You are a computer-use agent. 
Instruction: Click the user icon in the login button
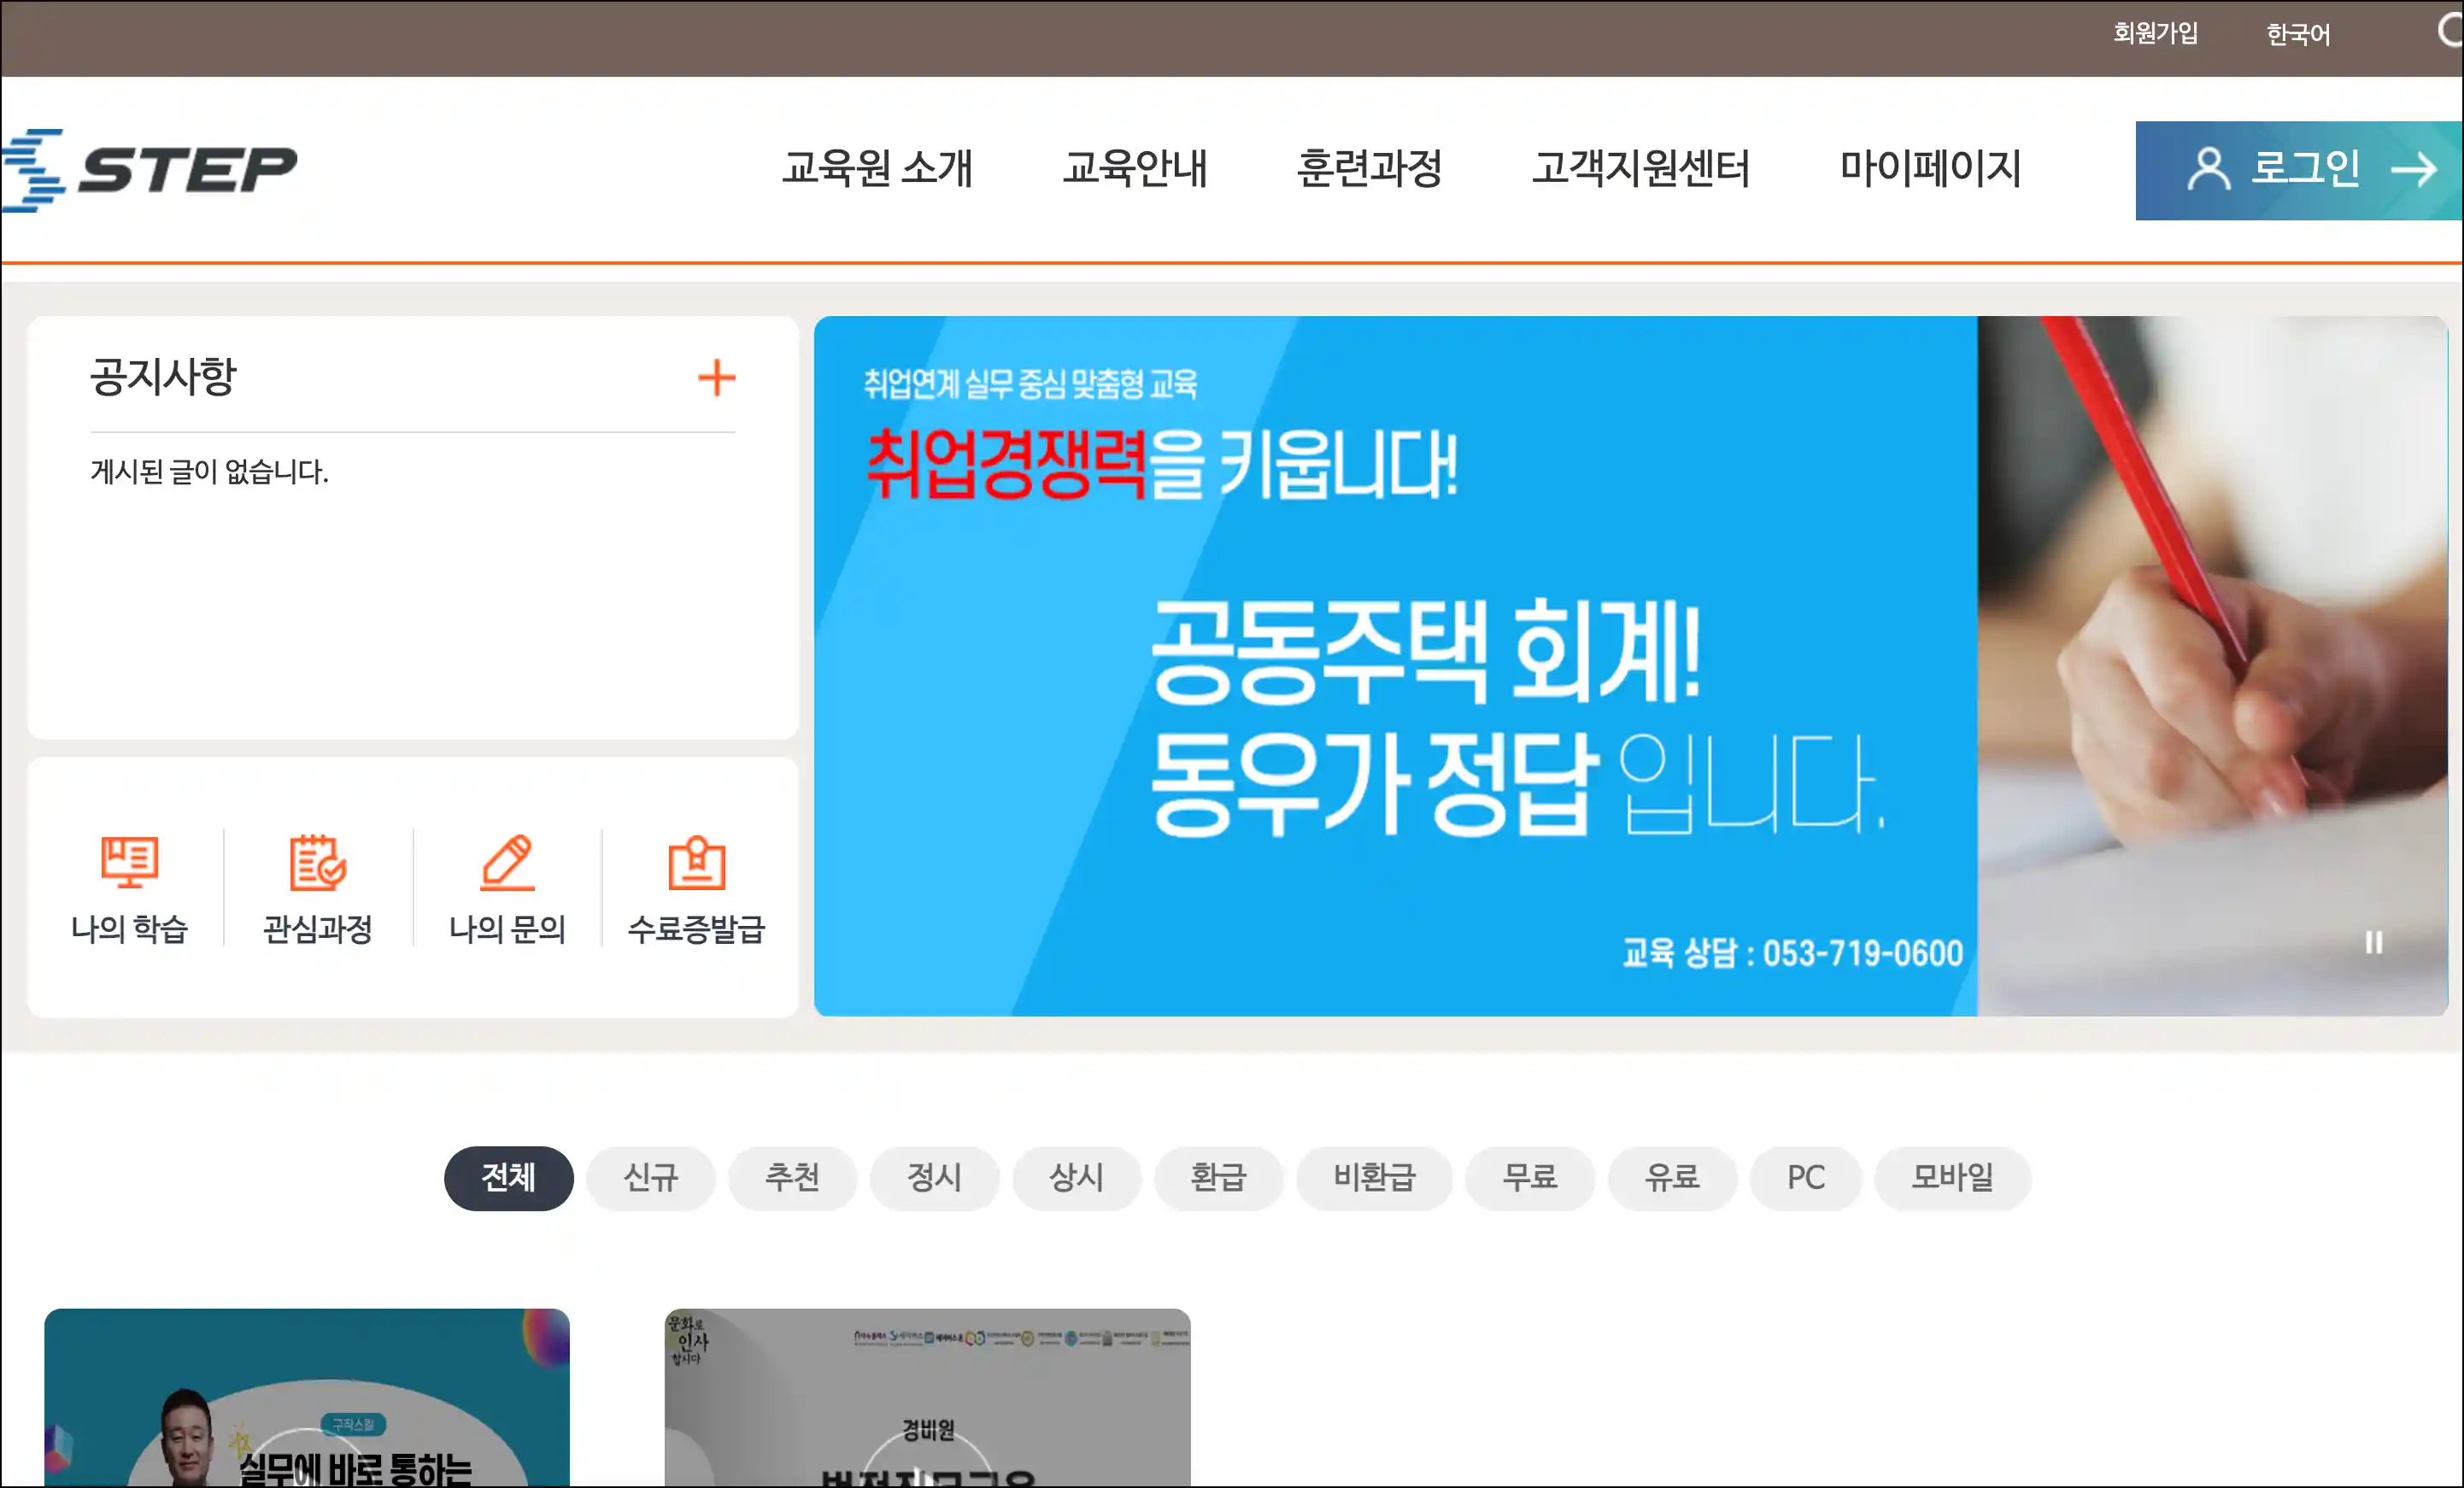click(2208, 169)
